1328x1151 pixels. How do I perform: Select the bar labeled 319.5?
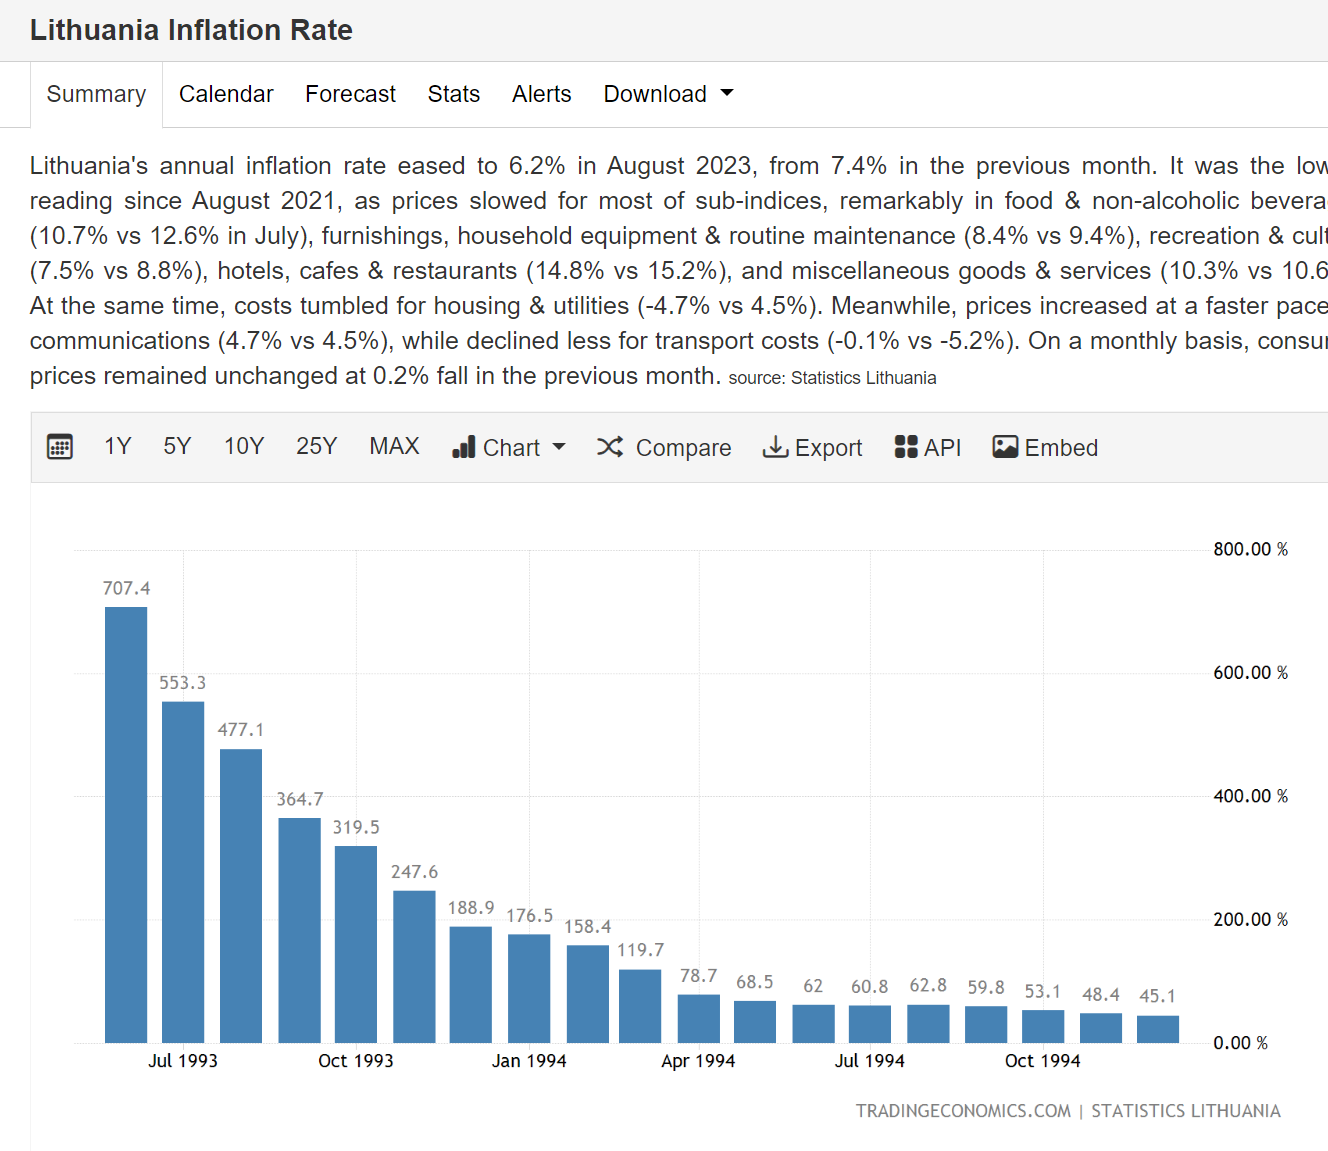[x=356, y=944]
